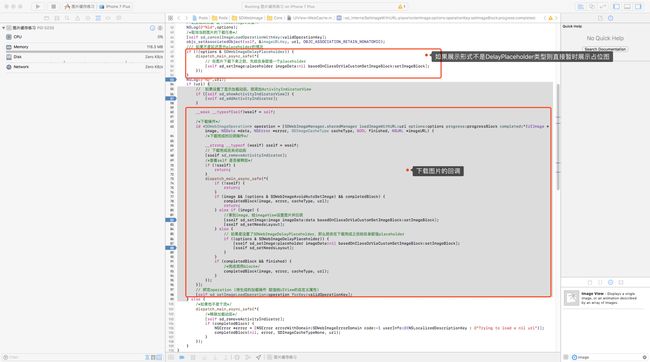Click the Pods folder in the jump bar

(x=220, y=18)
